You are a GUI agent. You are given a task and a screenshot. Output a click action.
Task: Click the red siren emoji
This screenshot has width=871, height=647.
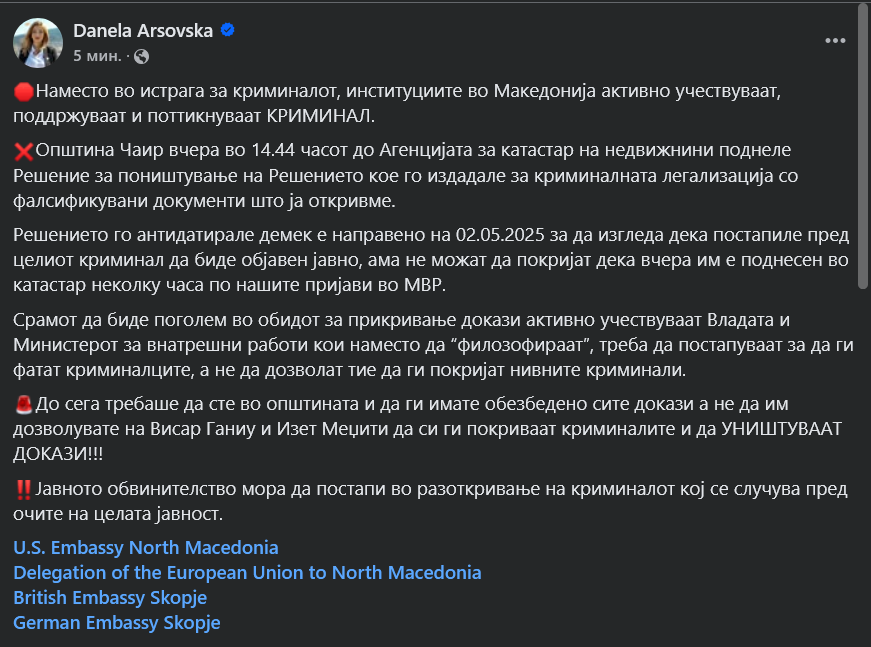tap(24, 405)
